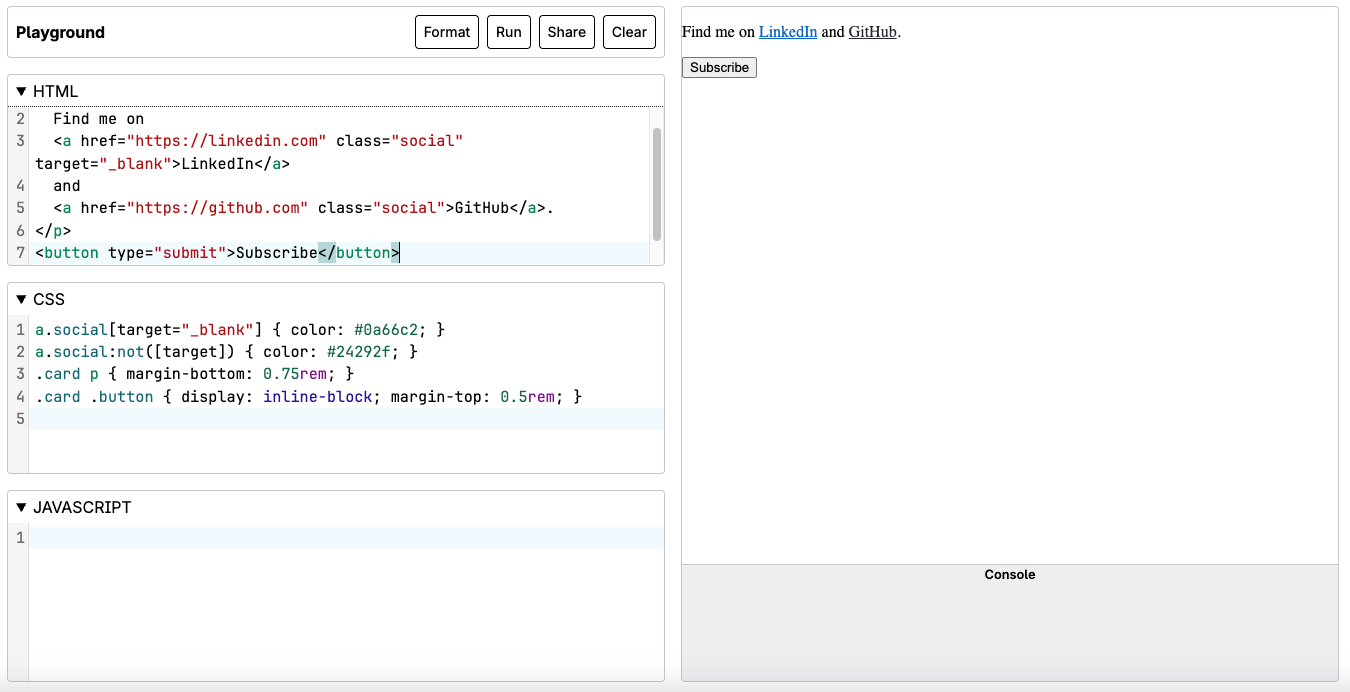The image size is (1350, 692).
Task: Run the playground code
Action: [x=509, y=32]
